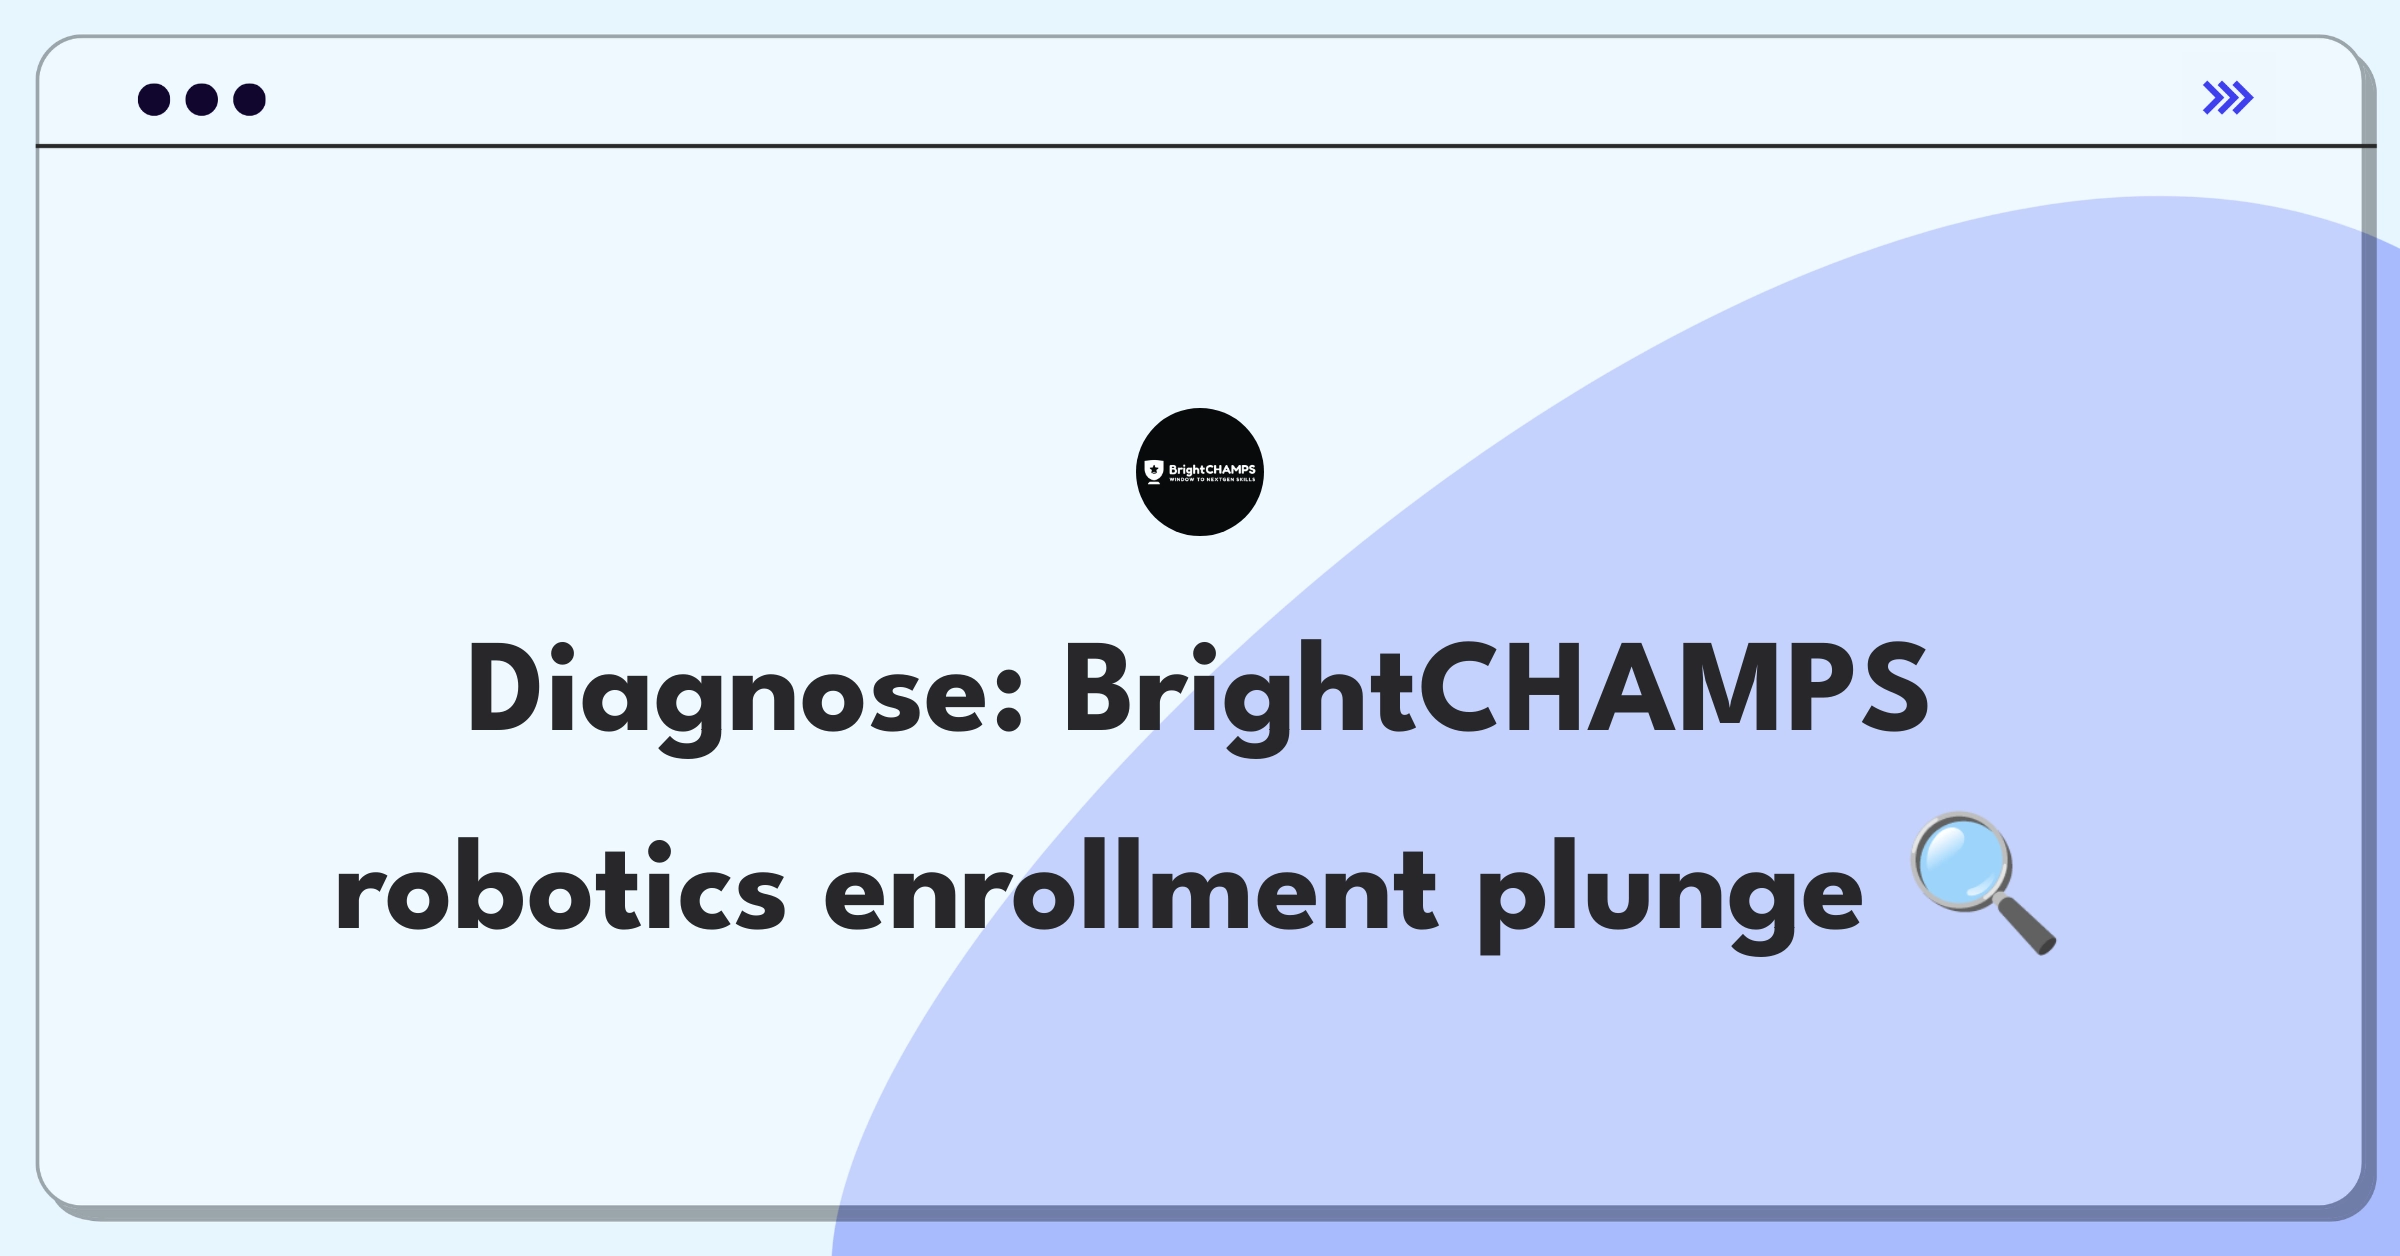Viewport: 2400px width, 1256px height.
Task: Open the round BrightCHAMPS logo badge
Action: coord(1199,472)
